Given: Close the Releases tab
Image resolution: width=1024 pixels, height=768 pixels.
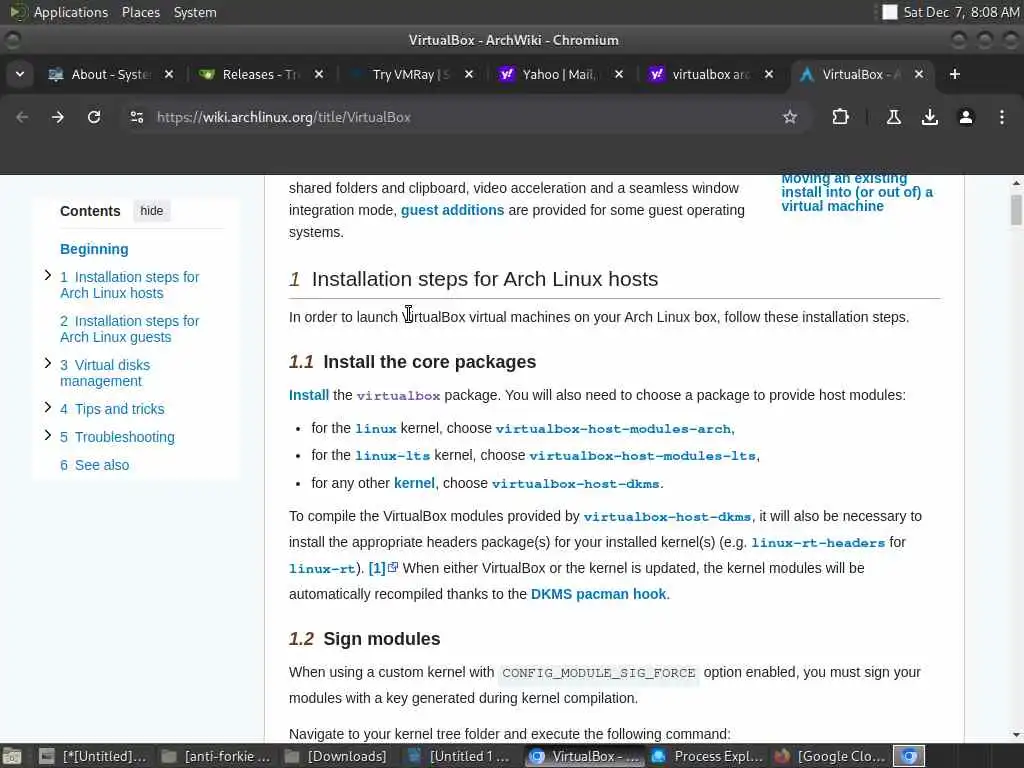Looking at the screenshot, I should click(x=319, y=74).
